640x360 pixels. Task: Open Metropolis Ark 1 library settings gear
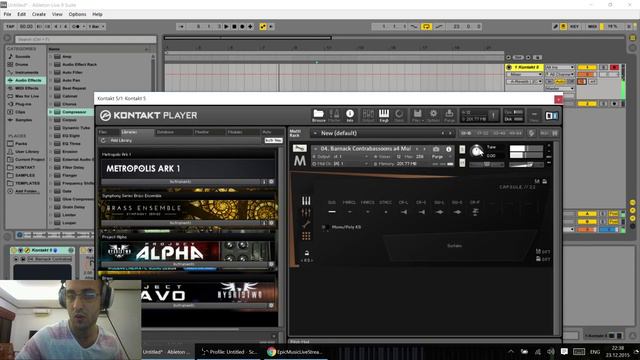[x=271, y=182]
